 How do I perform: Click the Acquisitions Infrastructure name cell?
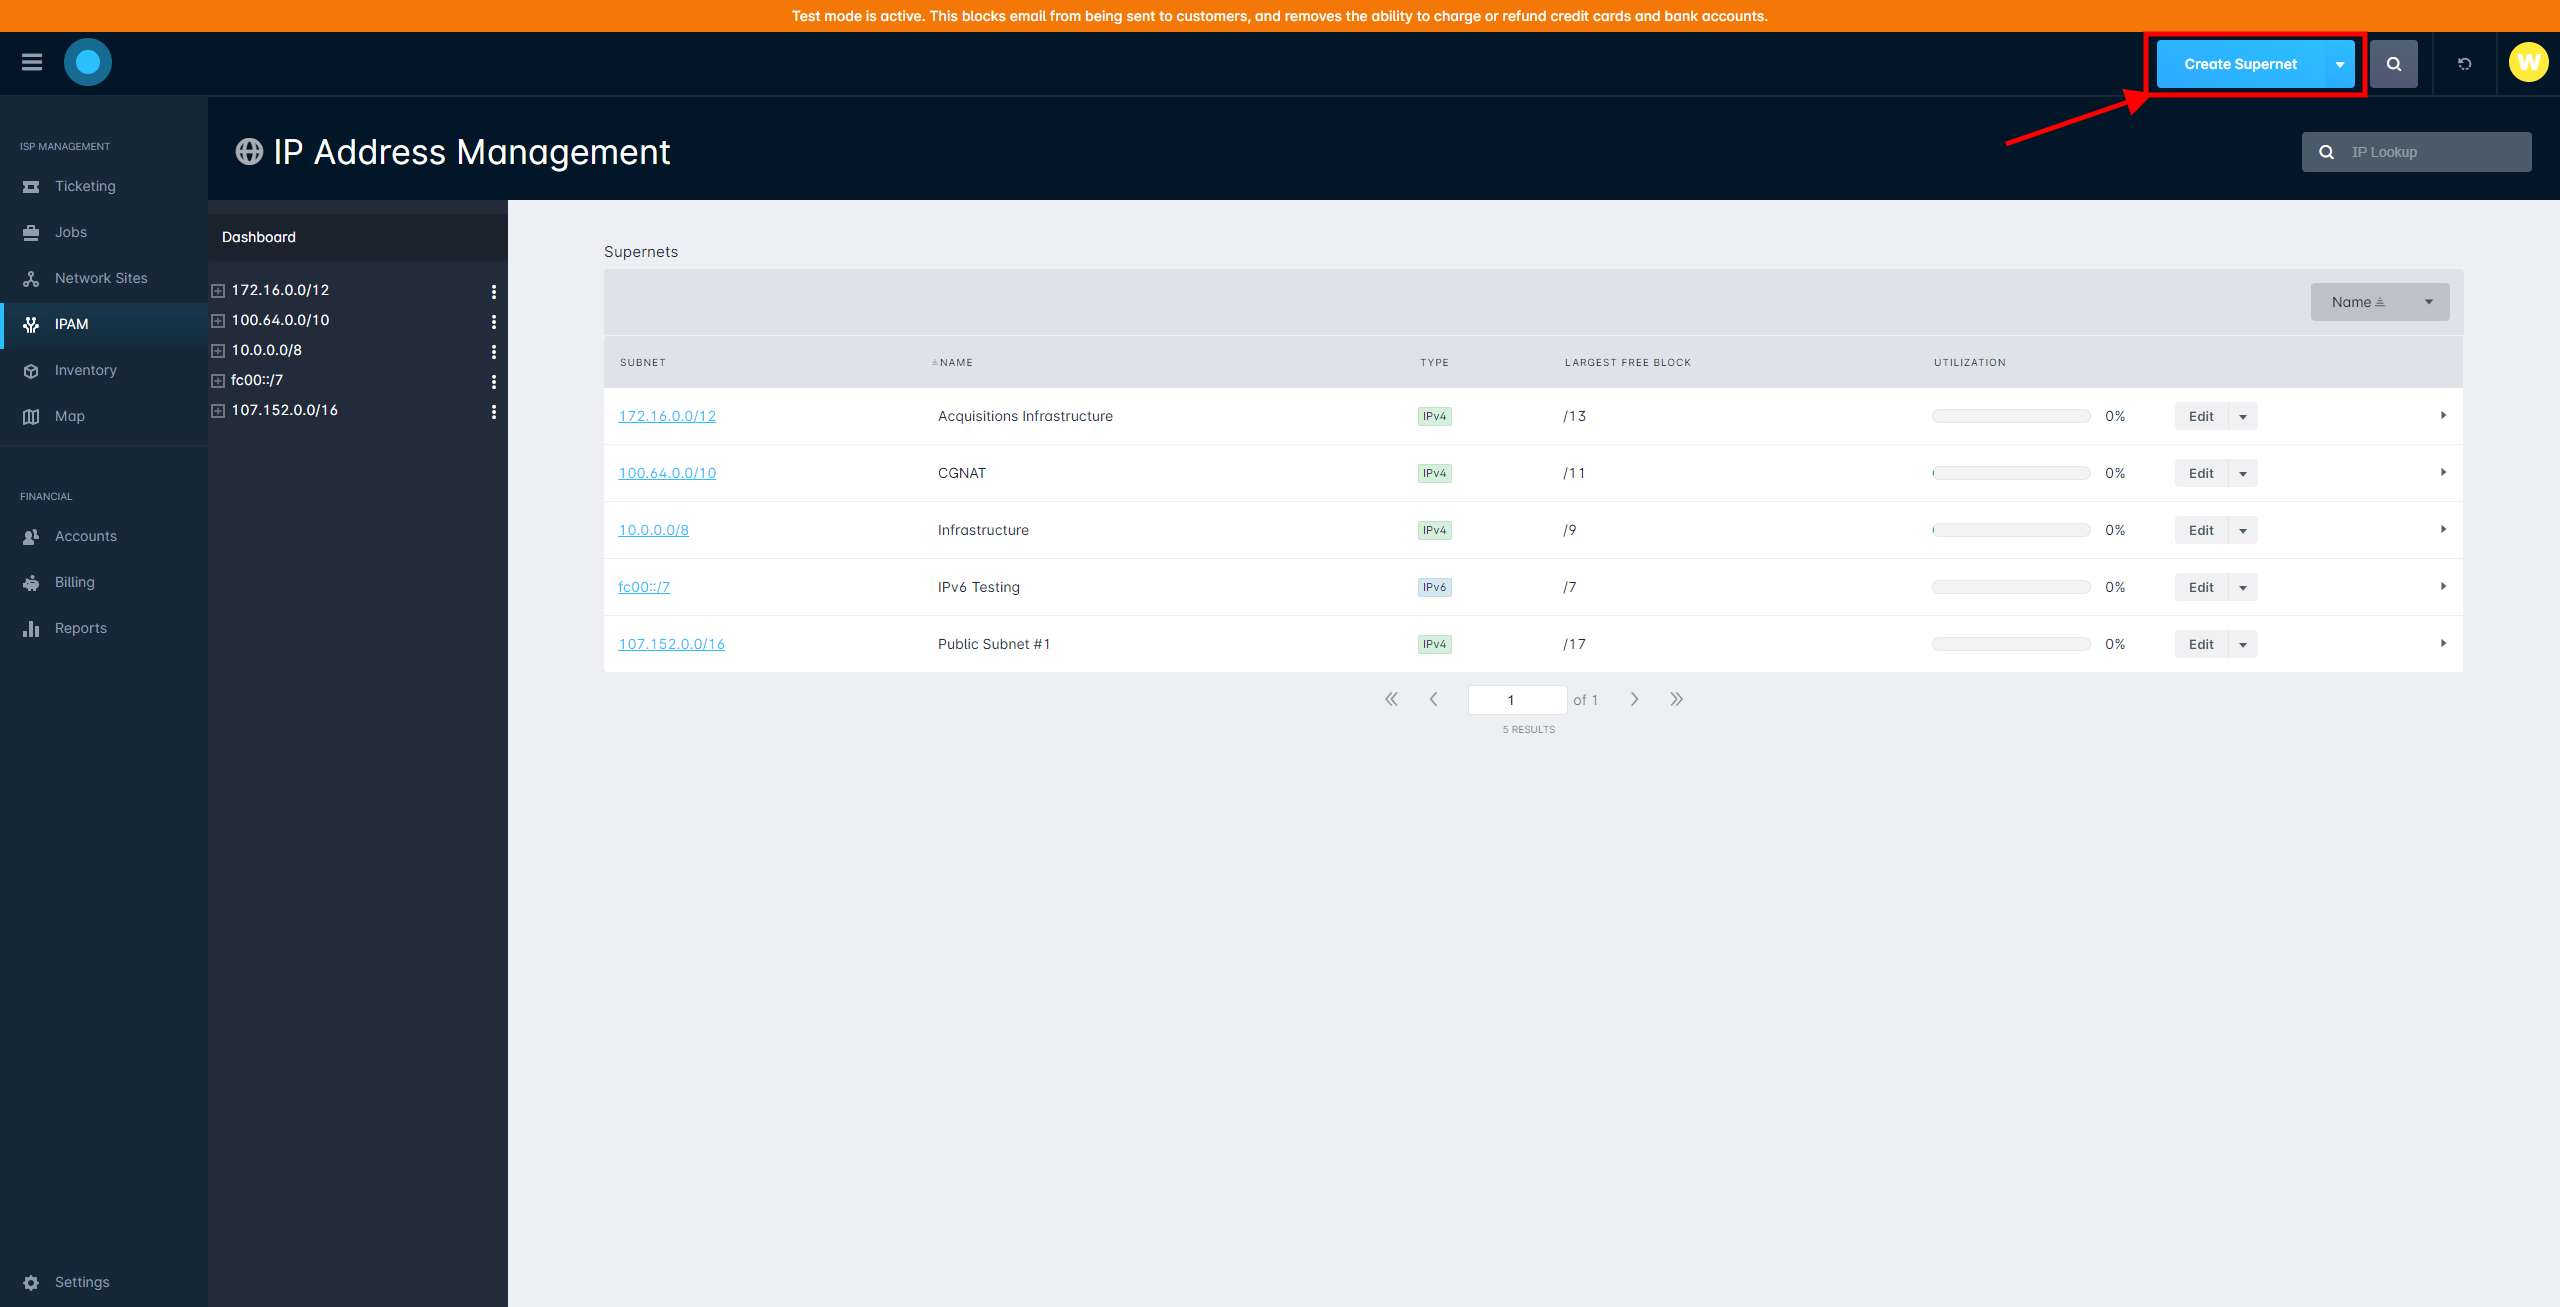pos(1025,416)
